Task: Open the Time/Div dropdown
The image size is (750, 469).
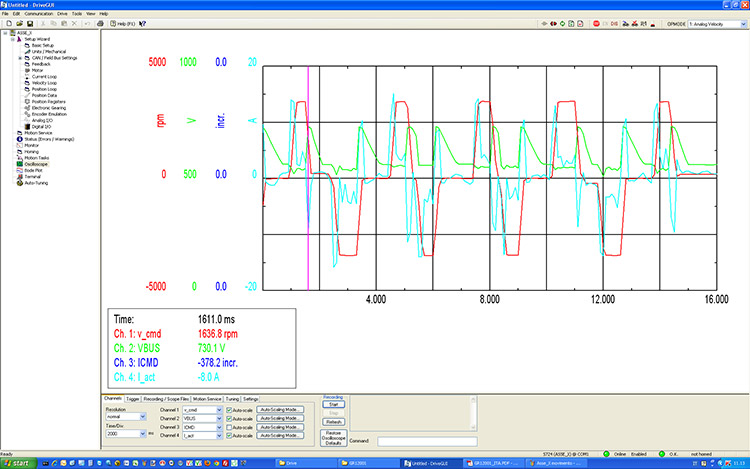Action: tap(143, 435)
